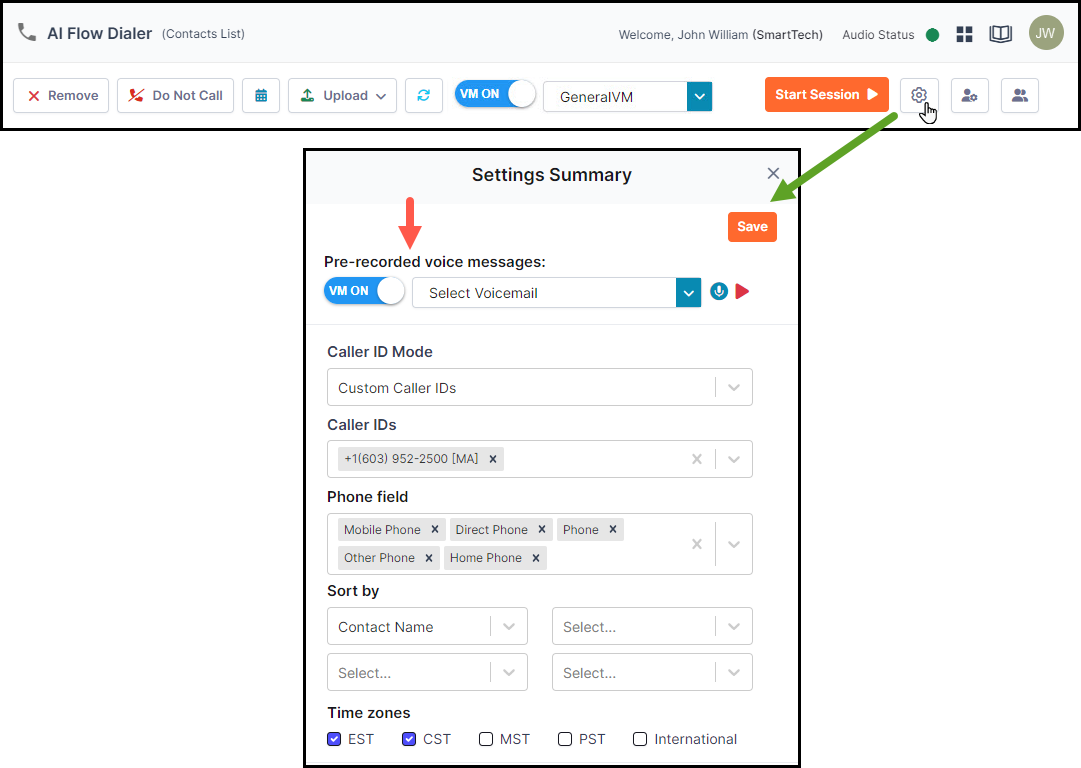Screen dimensions: 1081x768
Task: Remove the +1(603) 952-2500 caller ID tag
Action: 493,459
